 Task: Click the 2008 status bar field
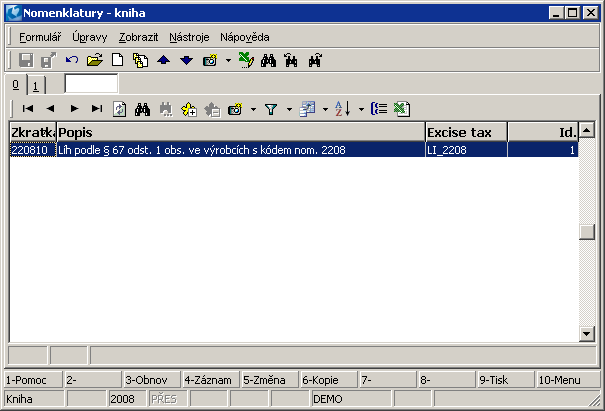[x=127, y=399]
